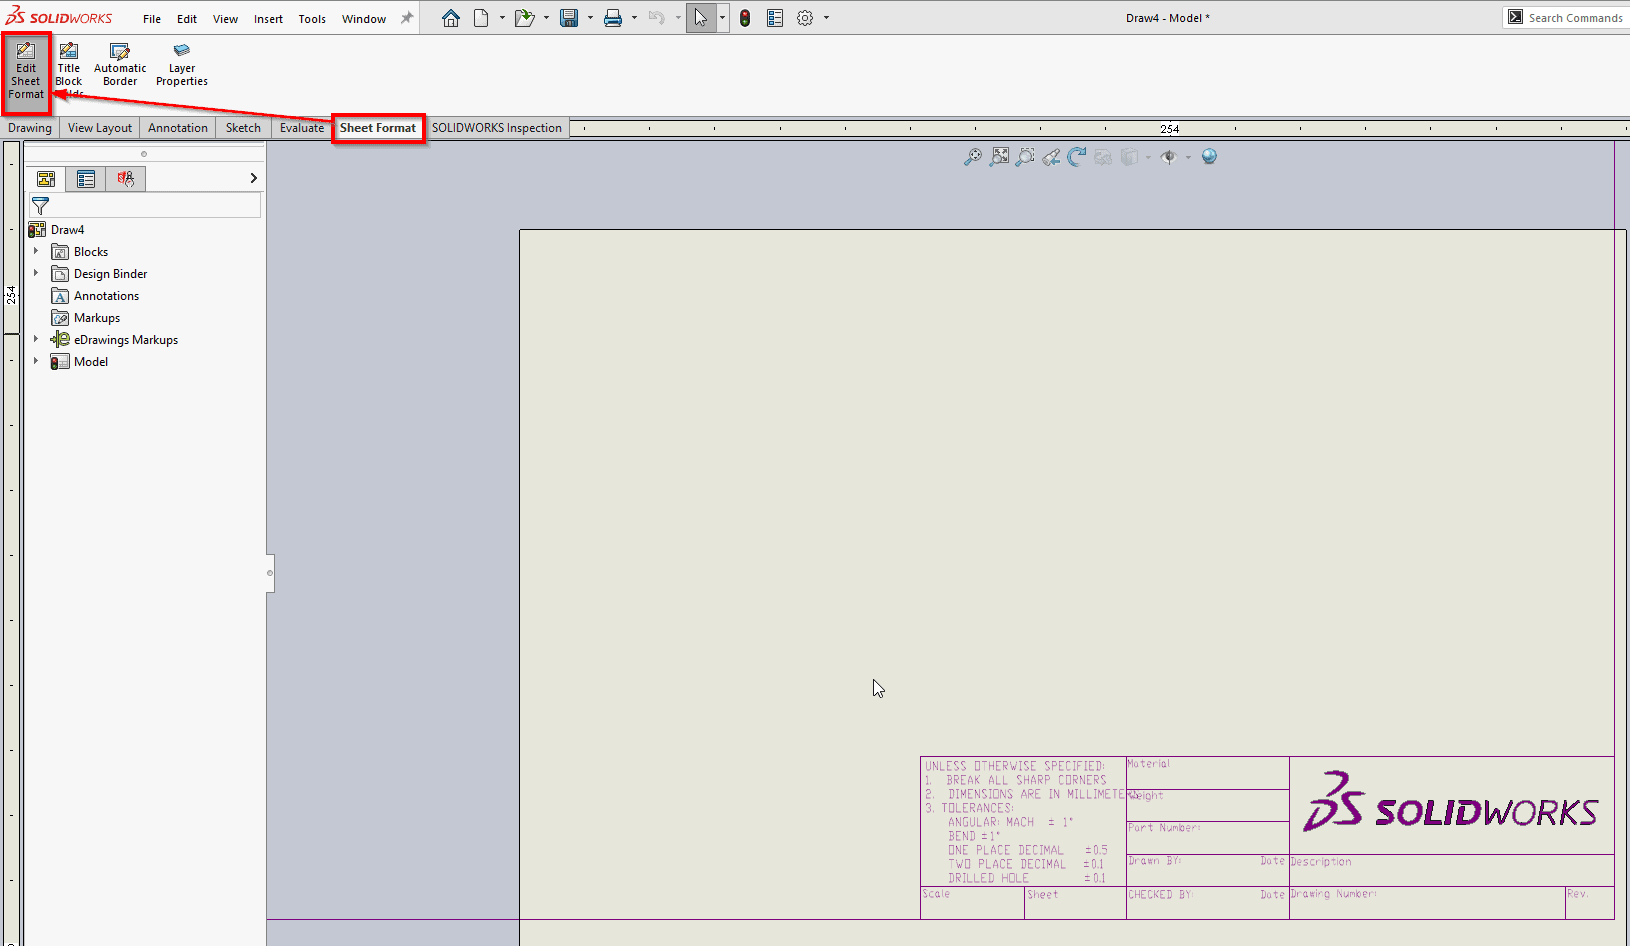Click the Rotate View icon
This screenshot has height=946, width=1630.
pos(1076,157)
